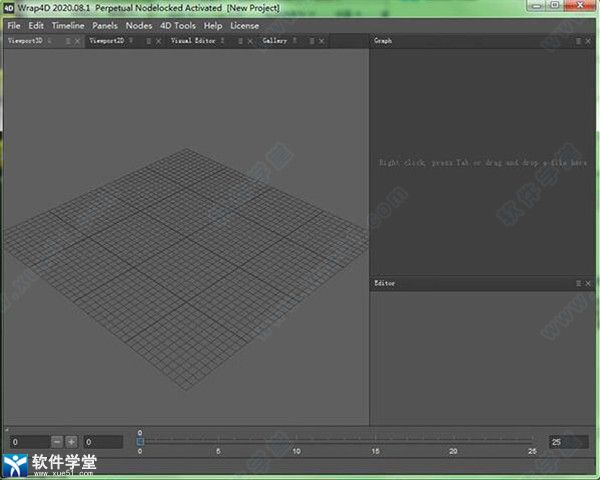
Task: Close the Gallery tab
Action: point(321,41)
